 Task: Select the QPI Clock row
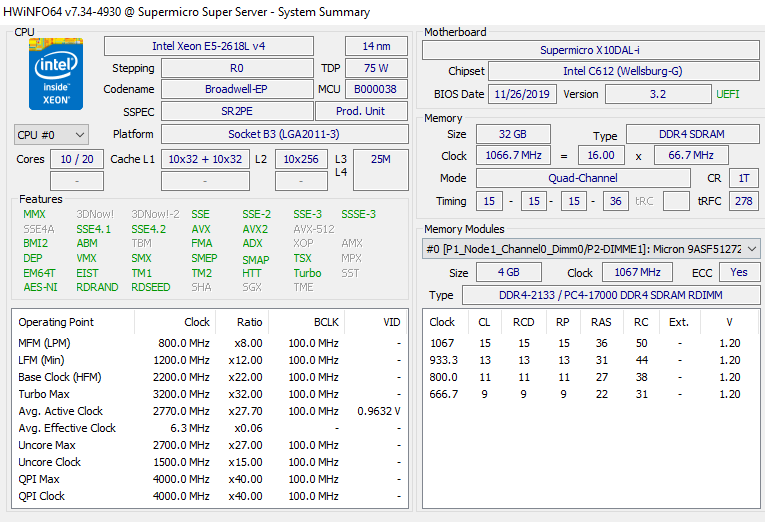point(210,496)
